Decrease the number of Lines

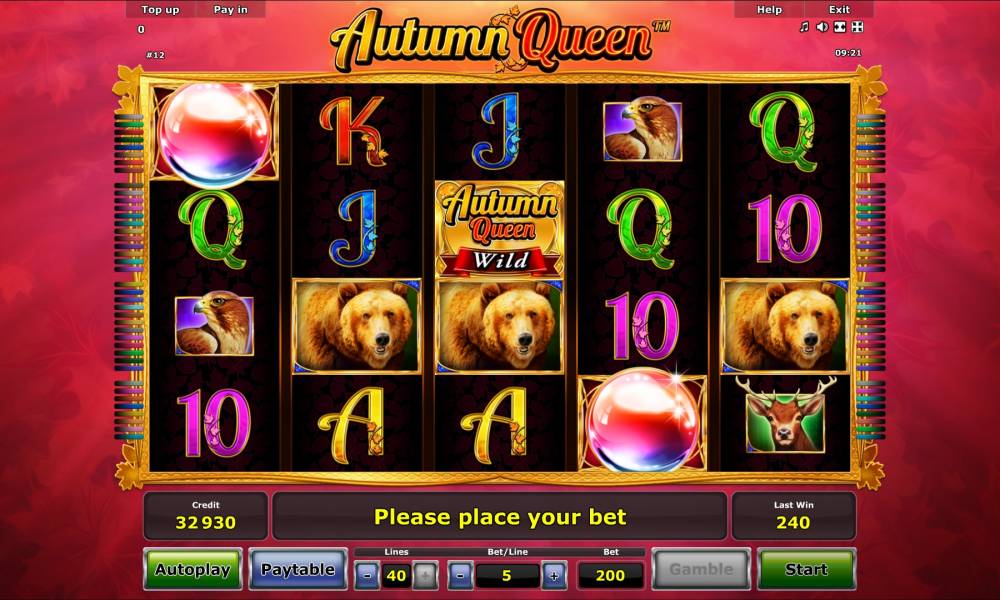[x=367, y=576]
